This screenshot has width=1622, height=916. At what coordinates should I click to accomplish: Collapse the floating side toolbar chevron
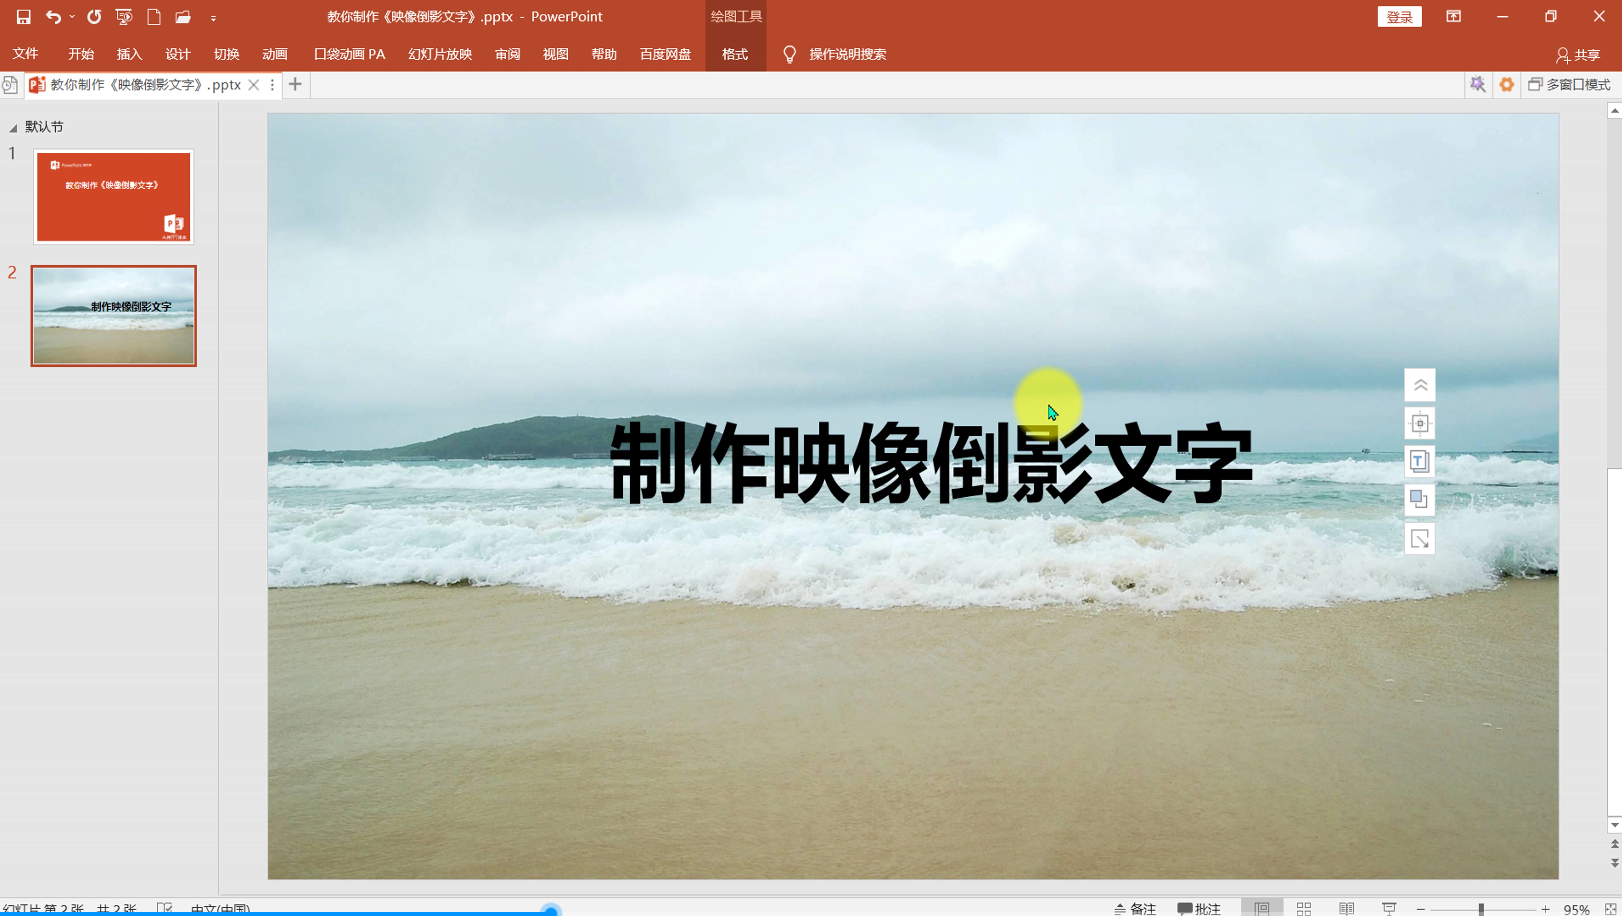1420,385
